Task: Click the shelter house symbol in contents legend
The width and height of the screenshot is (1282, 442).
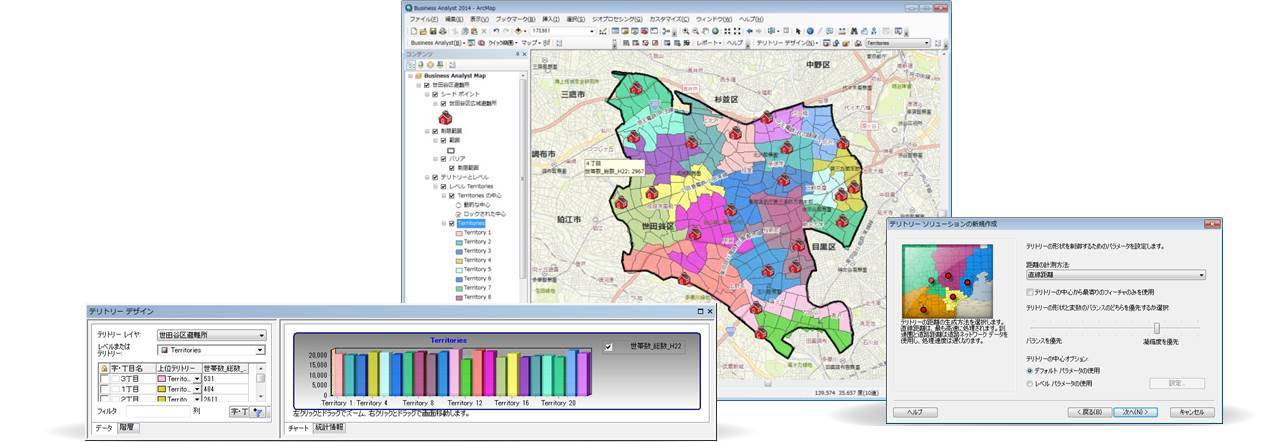Action: pyautogui.click(x=444, y=118)
